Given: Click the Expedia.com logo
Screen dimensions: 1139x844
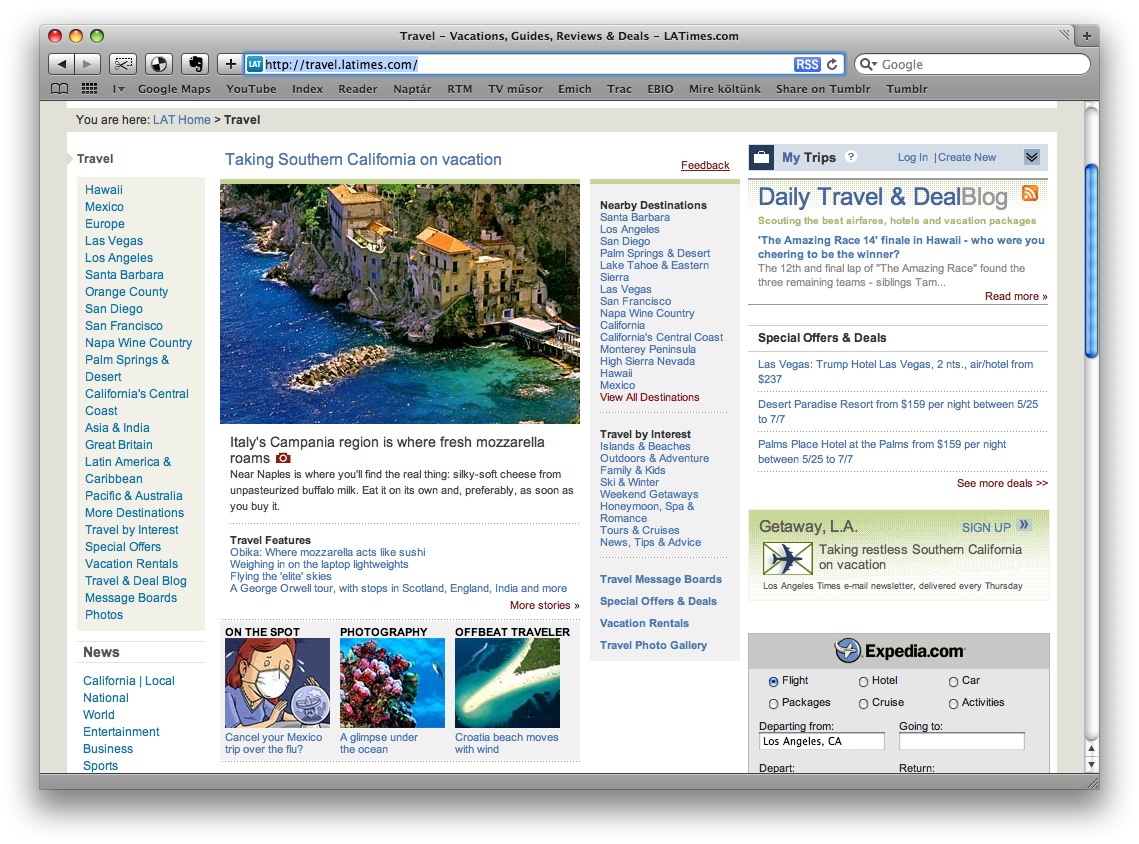Looking at the screenshot, I should coord(900,650).
